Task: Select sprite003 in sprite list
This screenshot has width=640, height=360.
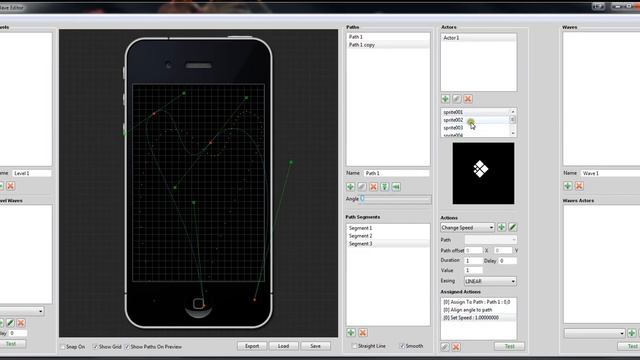Action: click(476, 128)
